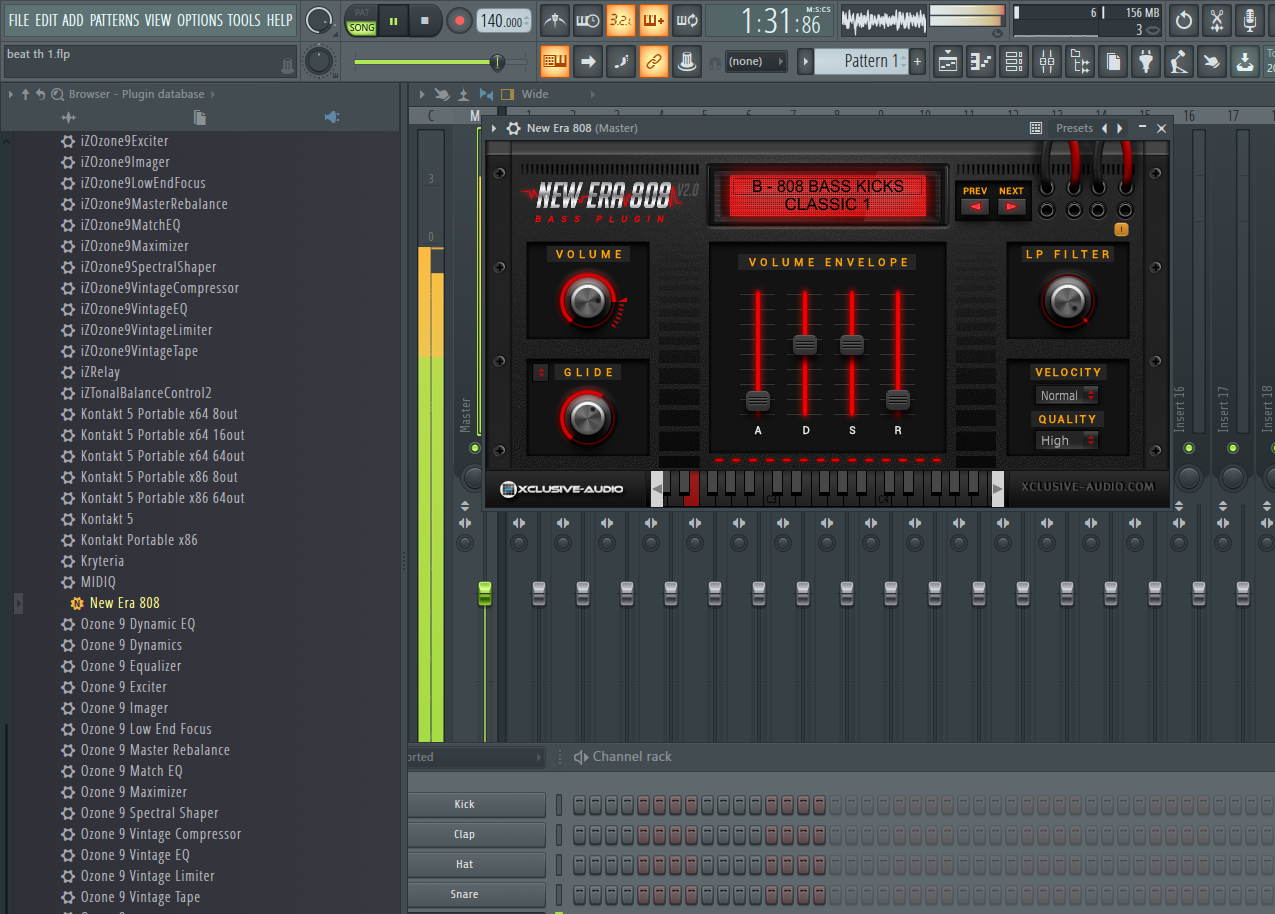Select next preset using right Presets arrow
1275x914 pixels.
1120,128
